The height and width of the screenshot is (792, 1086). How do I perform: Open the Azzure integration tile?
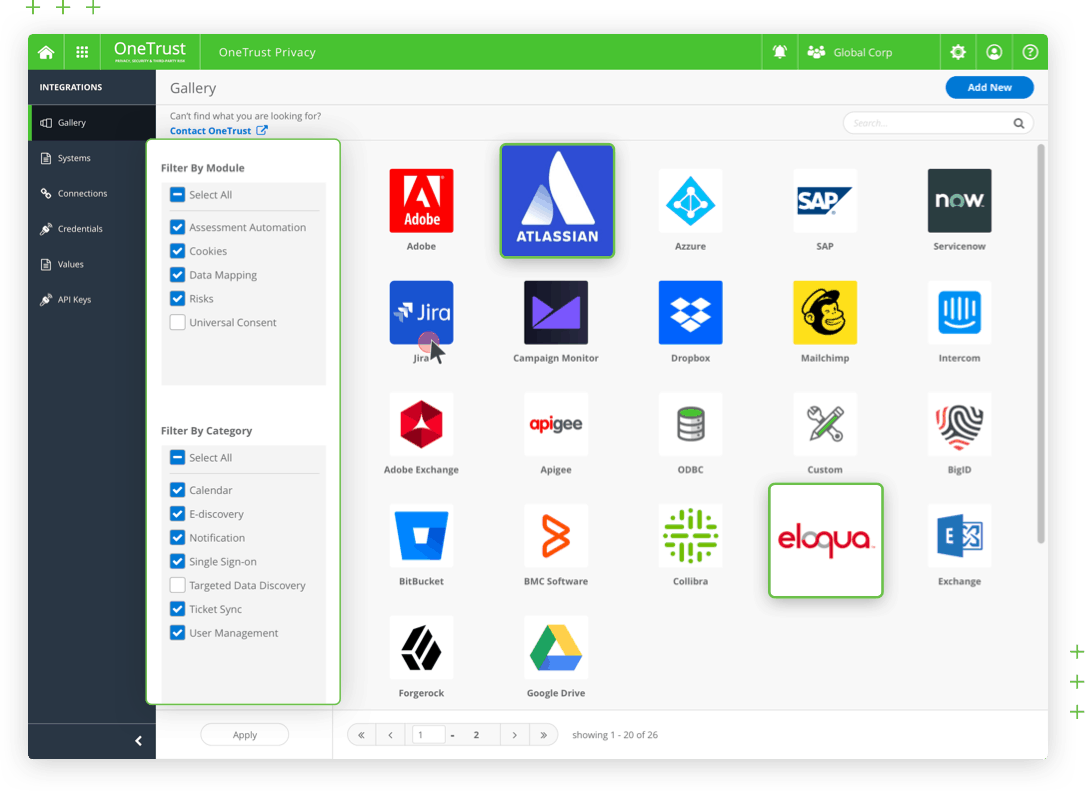pyautogui.click(x=690, y=201)
